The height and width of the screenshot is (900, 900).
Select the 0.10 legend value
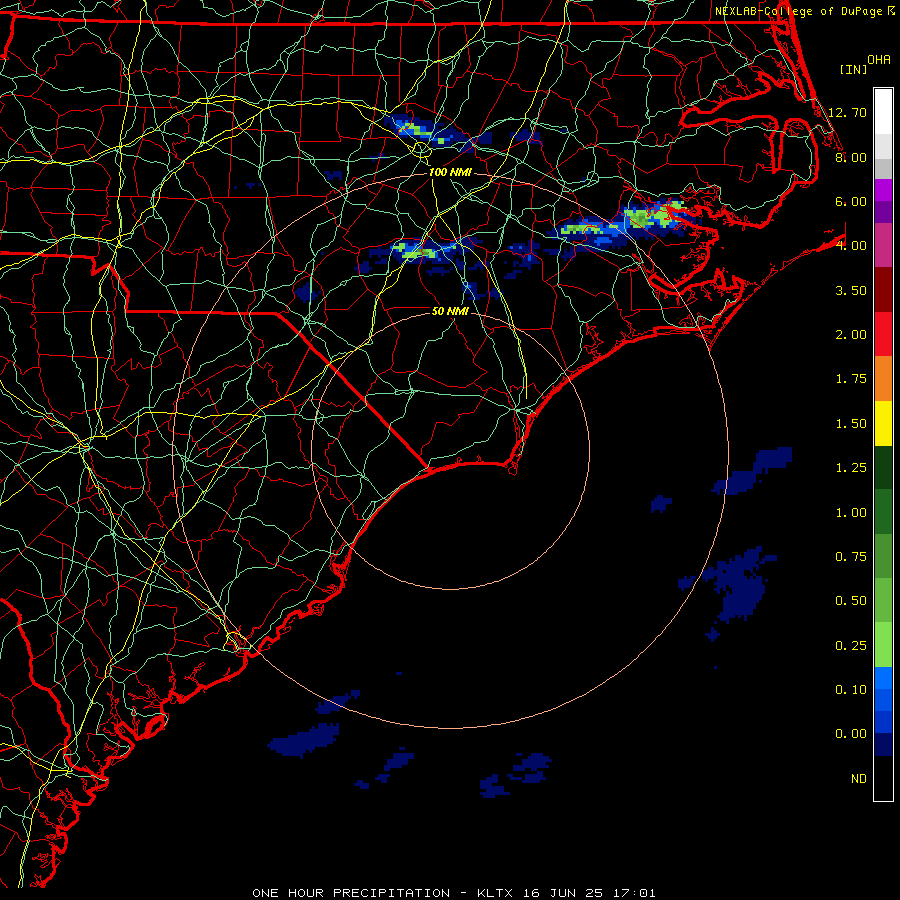pyautogui.click(x=851, y=690)
